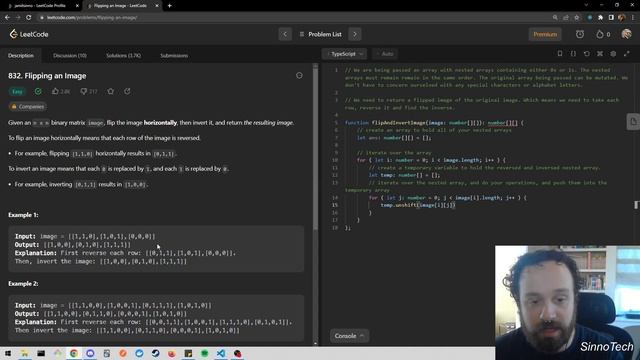Click the notes icon on right edge
The height and width of the screenshot is (360, 640).
[633, 122]
